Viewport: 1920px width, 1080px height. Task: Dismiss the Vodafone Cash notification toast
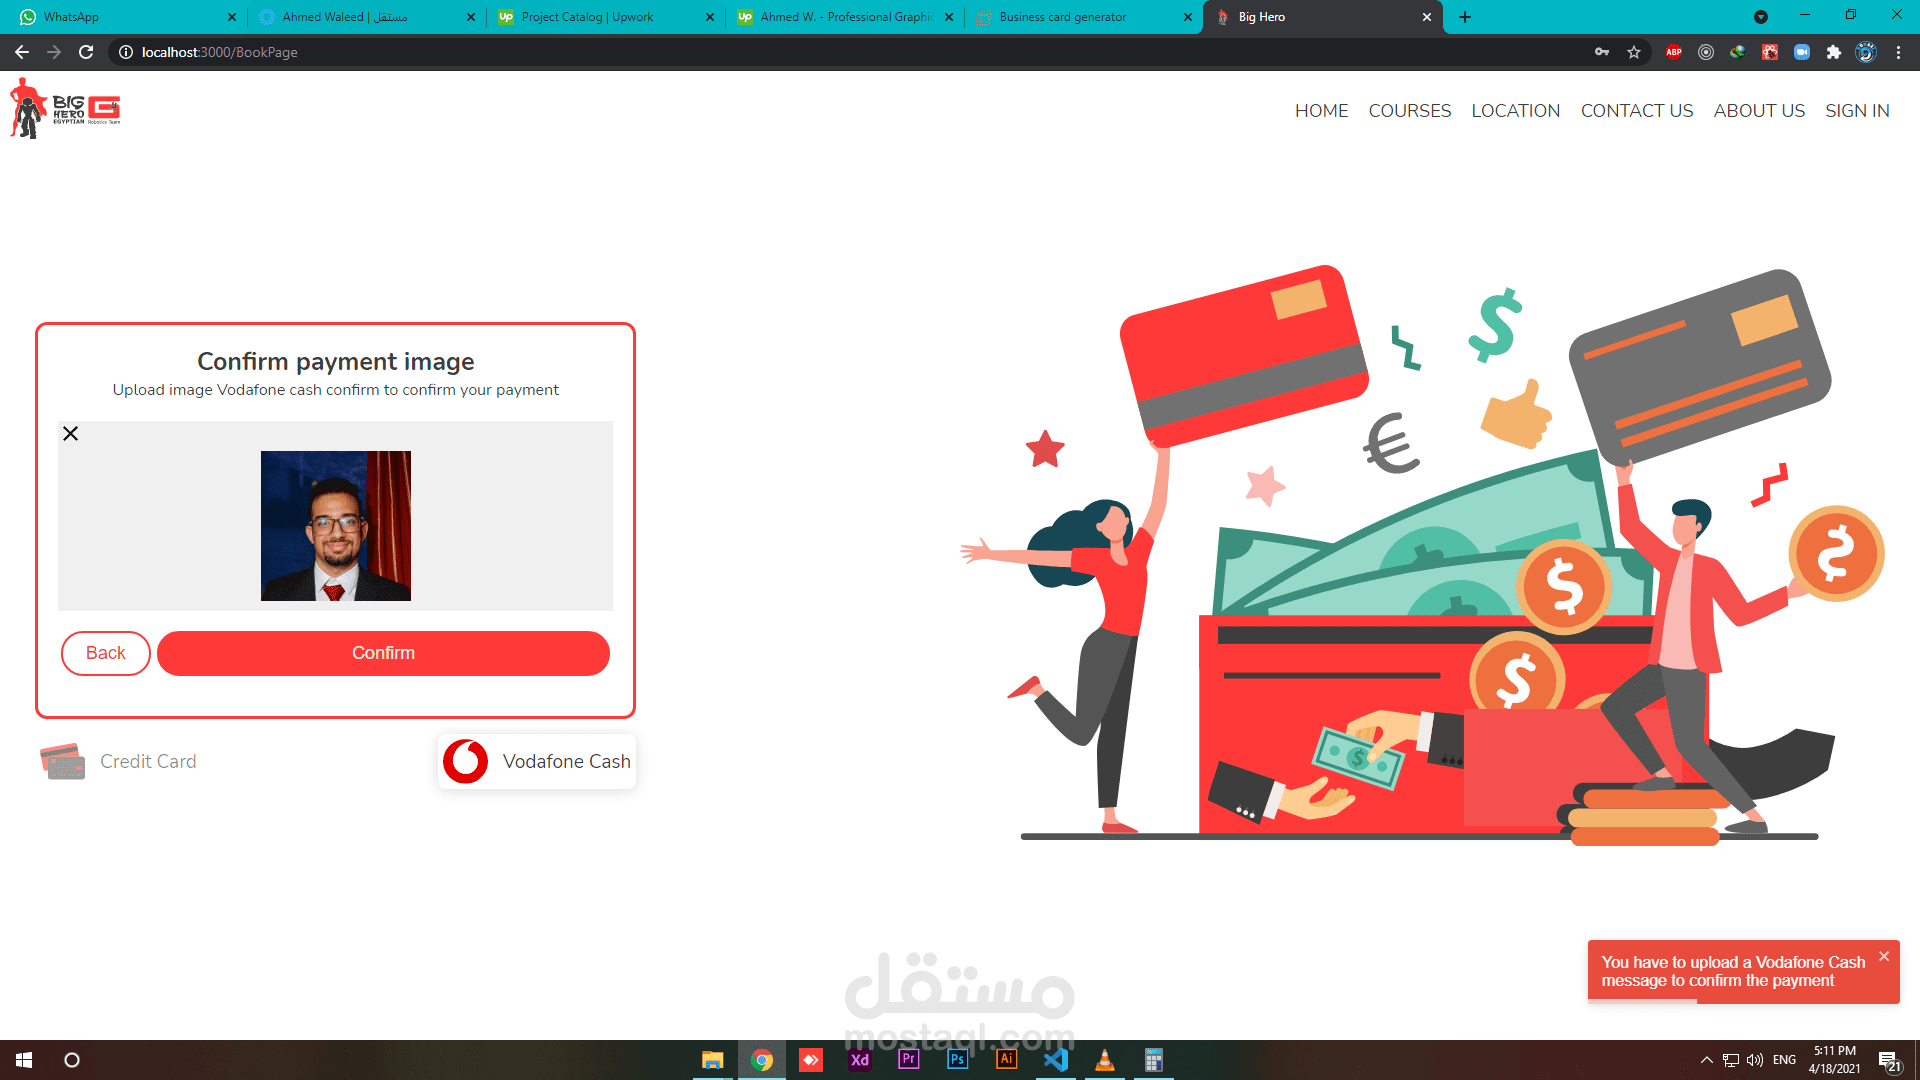coord(1884,957)
